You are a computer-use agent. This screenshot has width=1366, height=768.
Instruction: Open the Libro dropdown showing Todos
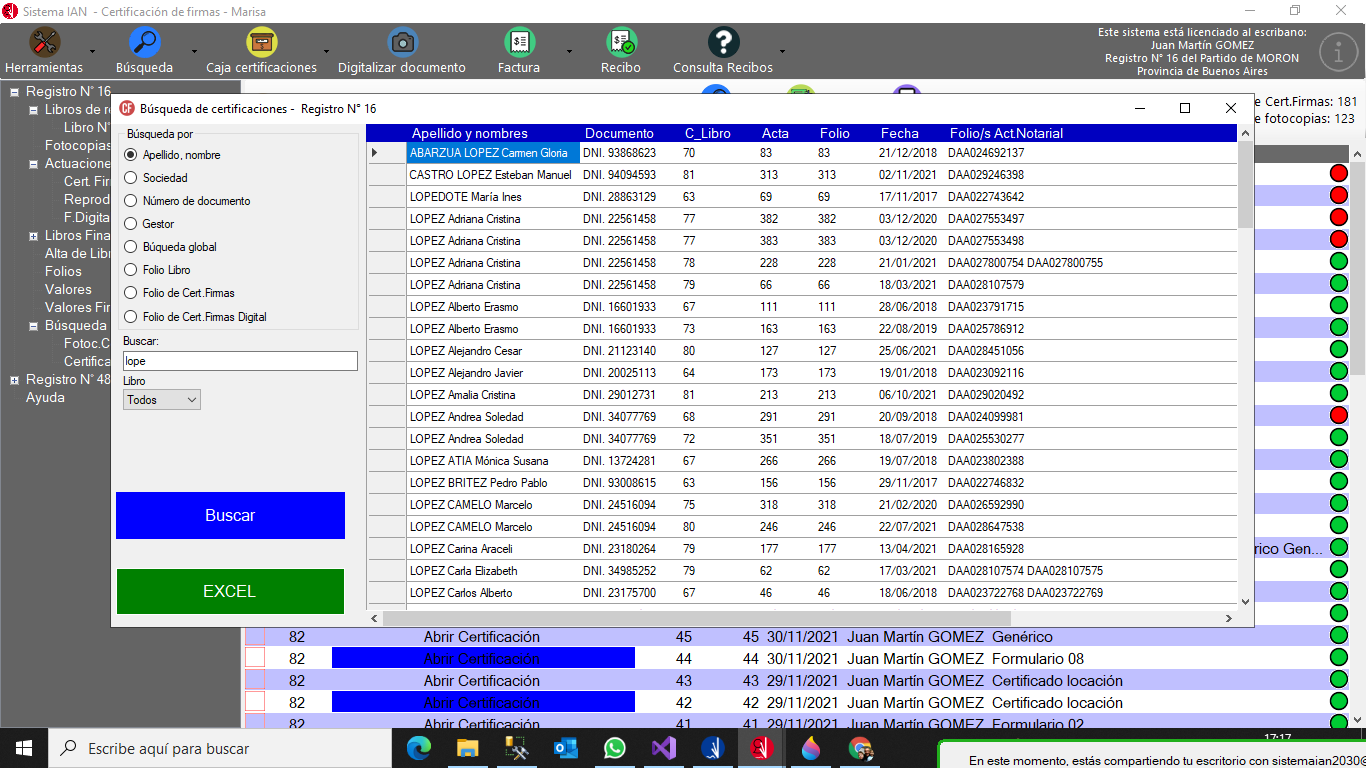[162, 400]
